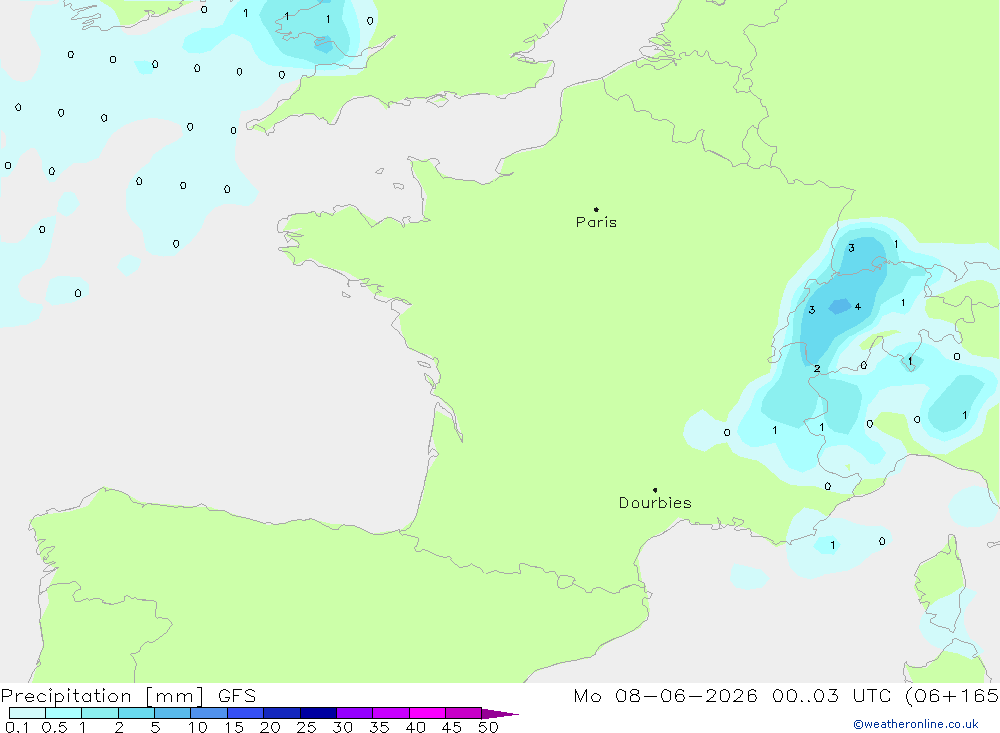Pick the 15–20 mm legend swatch
The height and width of the screenshot is (733, 1000).
pyautogui.click(x=246, y=713)
